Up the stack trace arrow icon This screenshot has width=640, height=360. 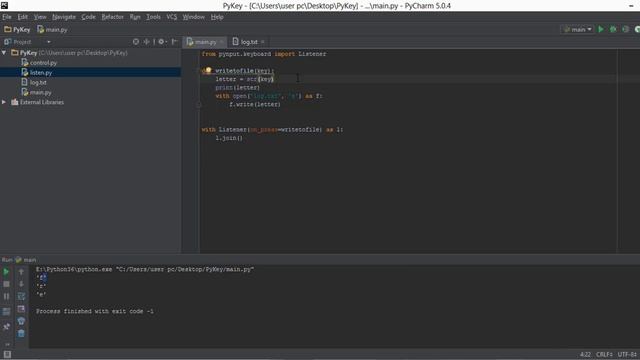click(21, 272)
